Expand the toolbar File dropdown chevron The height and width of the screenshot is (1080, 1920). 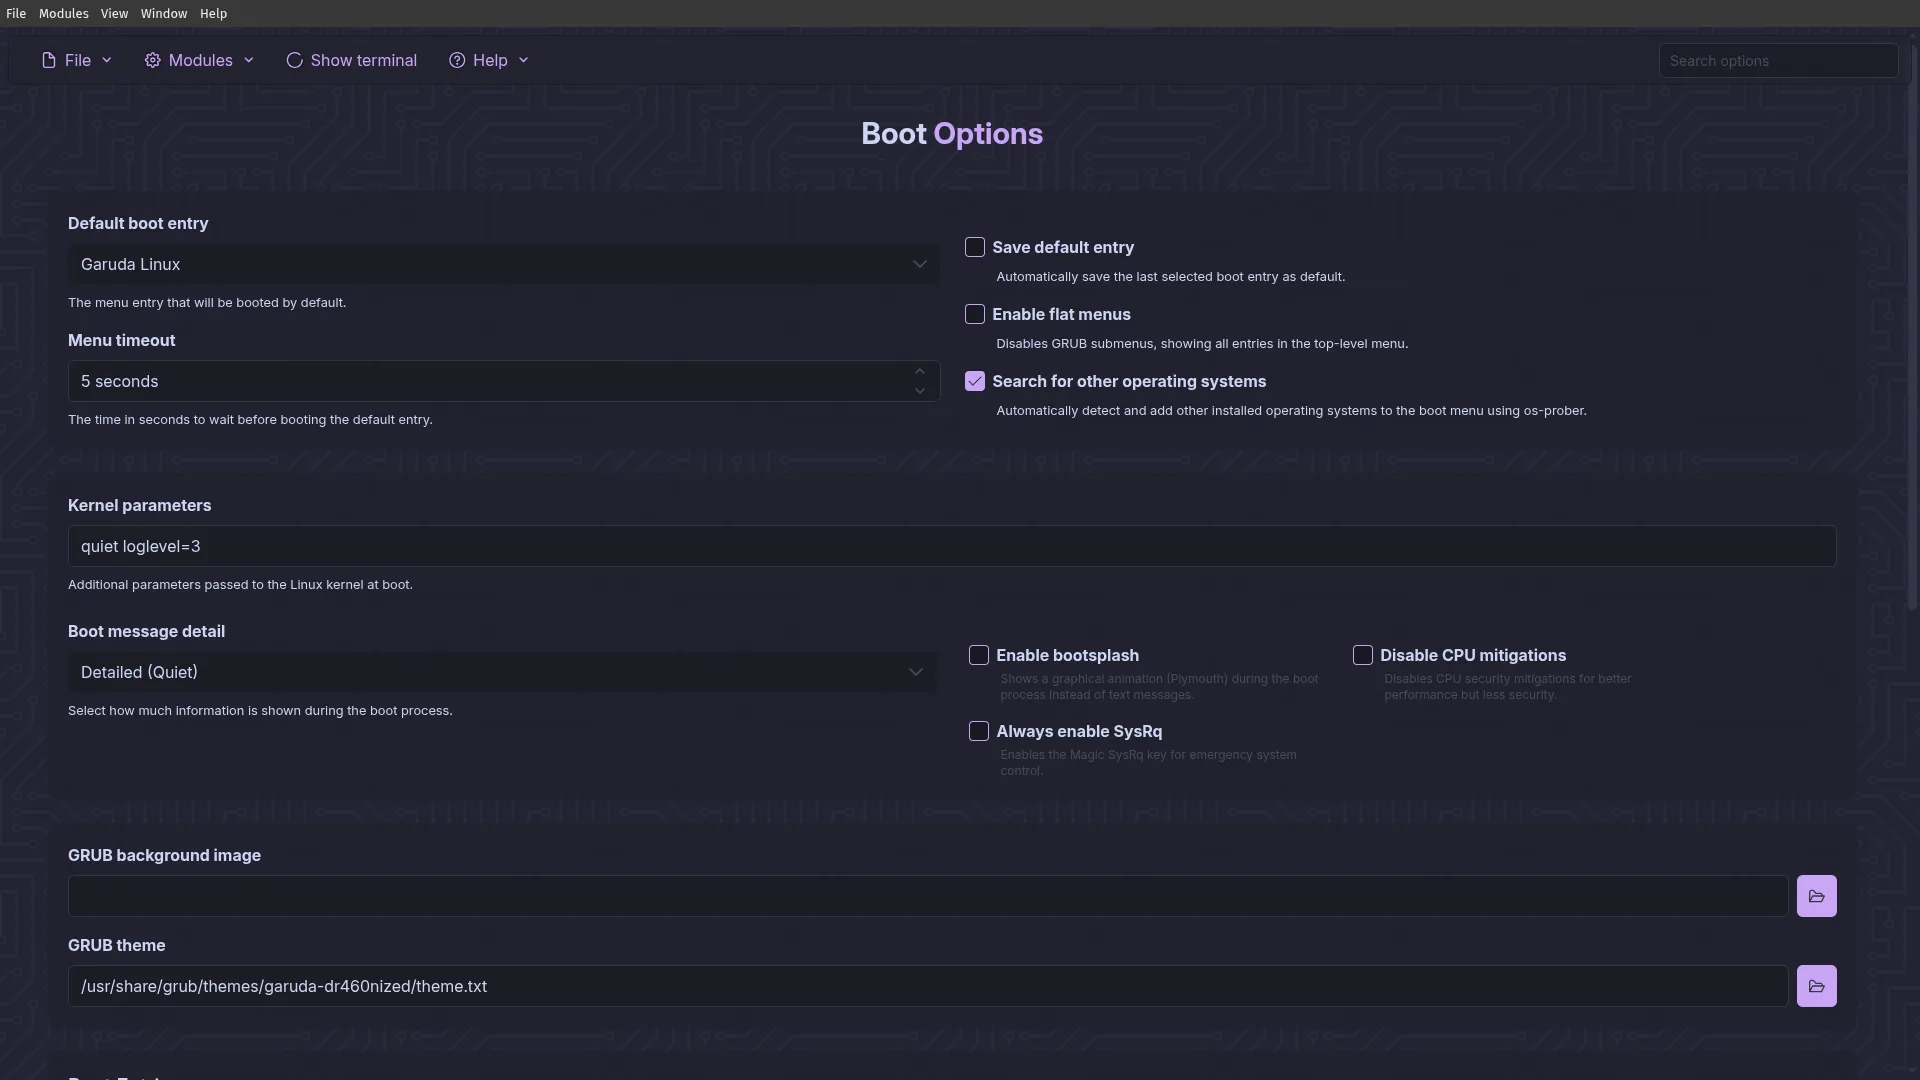(107, 60)
